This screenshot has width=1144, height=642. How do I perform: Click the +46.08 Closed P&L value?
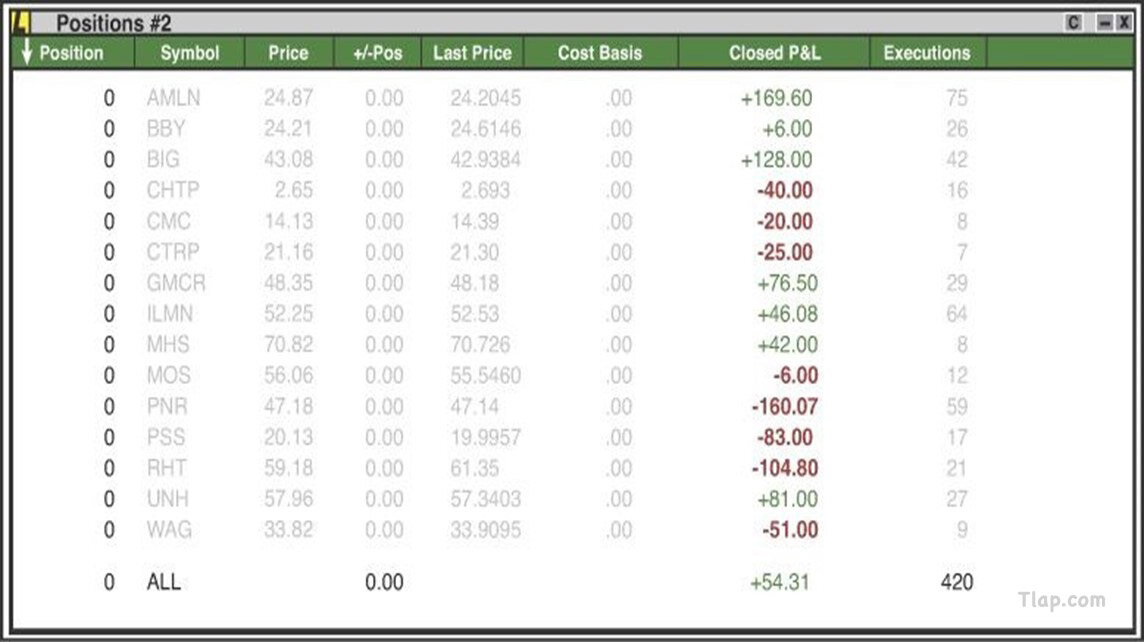pyautogui.click(x=787, y=314)
